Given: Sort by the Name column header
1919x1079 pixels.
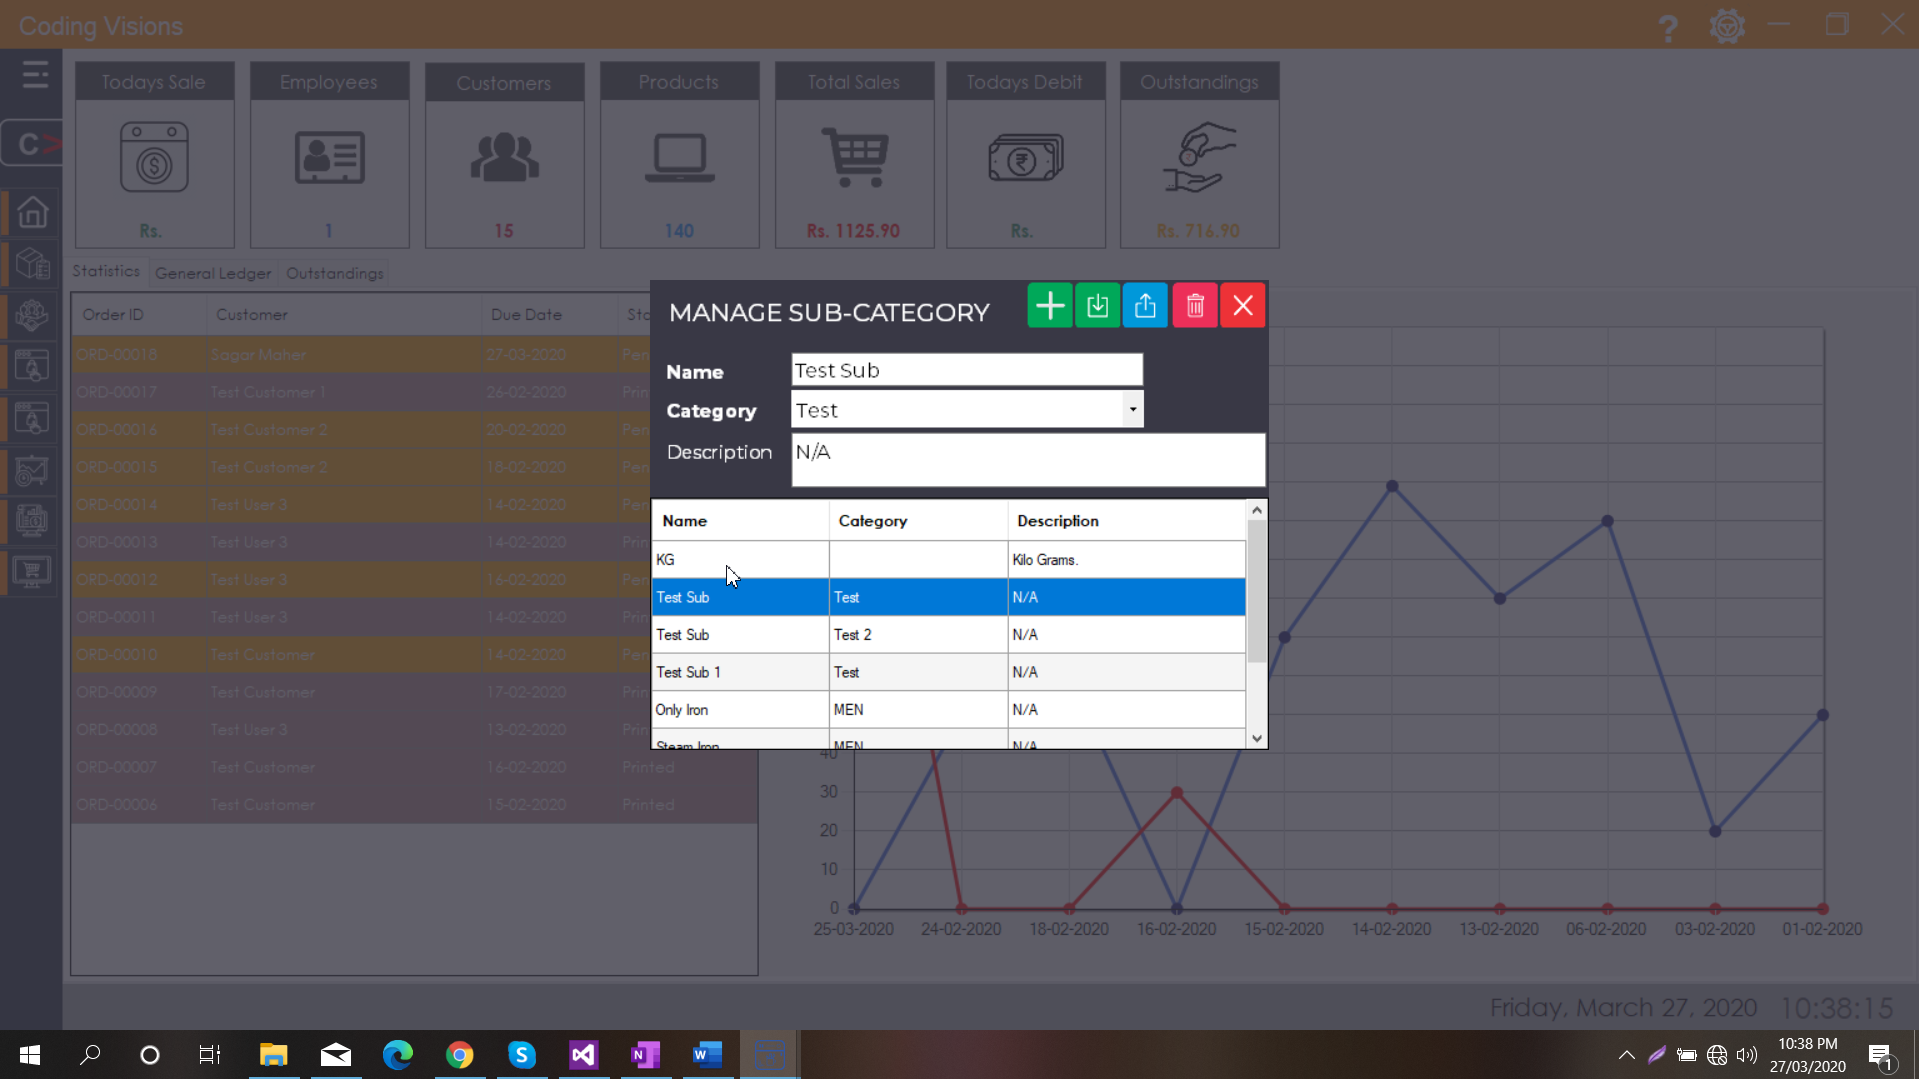Looking at the screenshot, I should click(x=740, y=521).
